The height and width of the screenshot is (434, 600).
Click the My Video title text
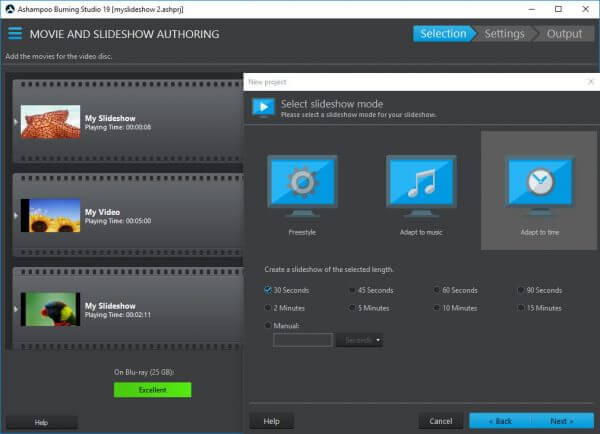(102, 212)
